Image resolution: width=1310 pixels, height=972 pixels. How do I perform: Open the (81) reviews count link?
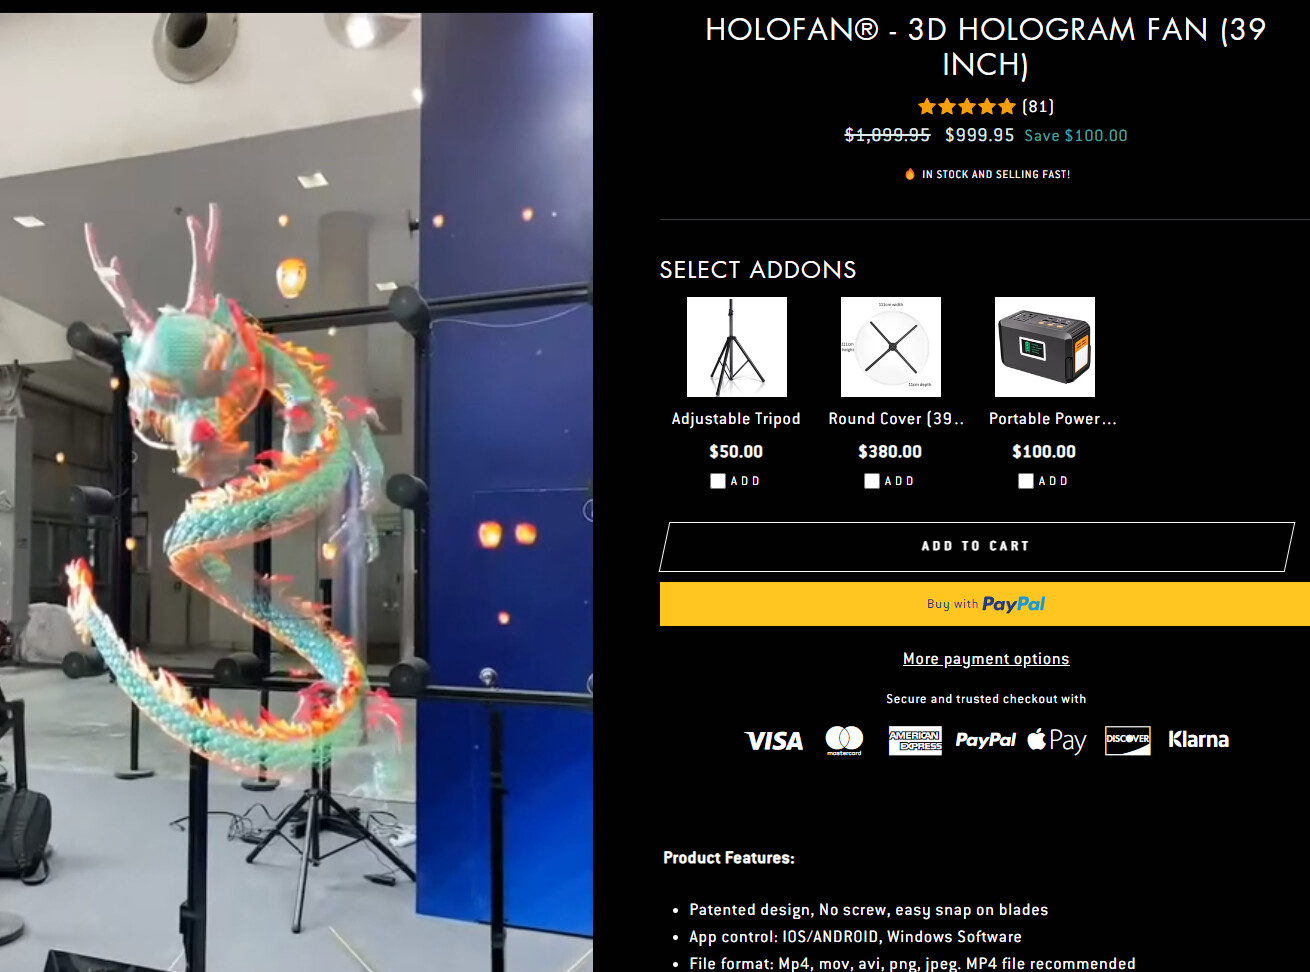coord(1038,106)
